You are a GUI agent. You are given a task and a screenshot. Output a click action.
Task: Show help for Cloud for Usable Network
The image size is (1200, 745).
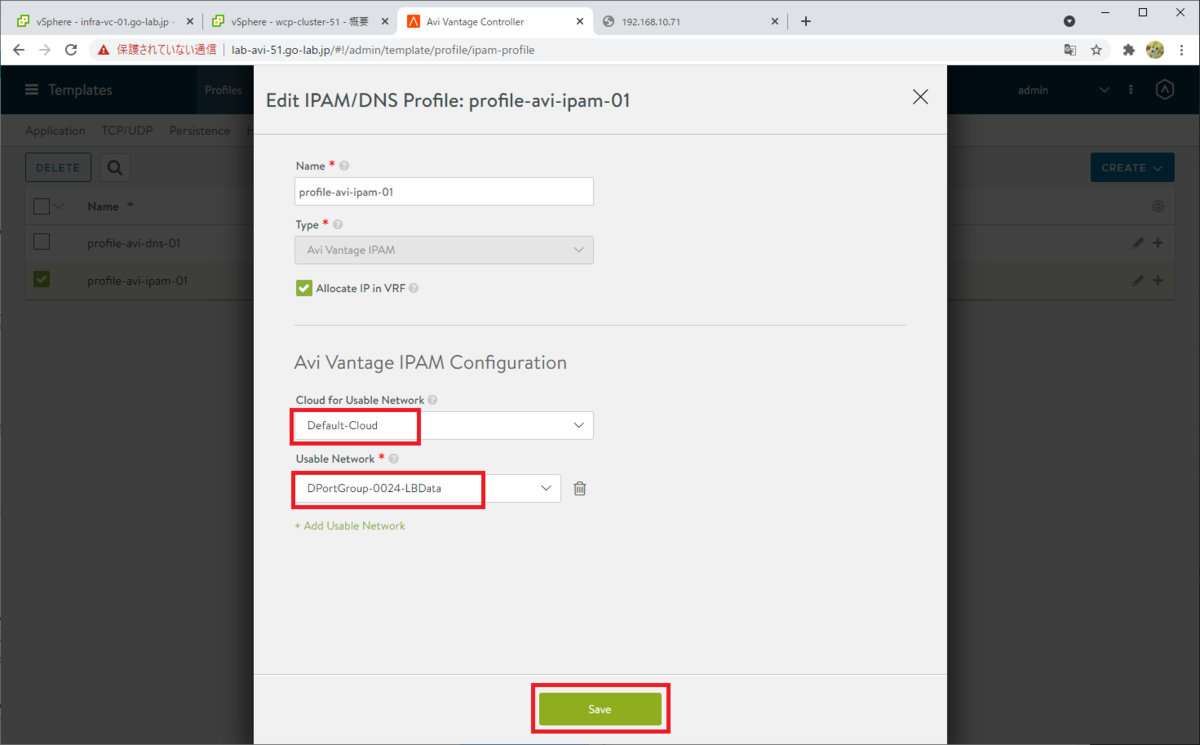pyautogui.click(x=432, y=400)
